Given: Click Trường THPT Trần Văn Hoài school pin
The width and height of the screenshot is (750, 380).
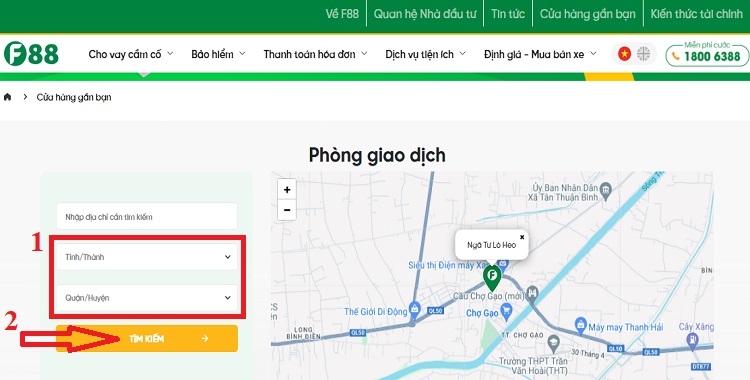Looking at the screenshot, I should pyautogui.click(x=553, y=342).
